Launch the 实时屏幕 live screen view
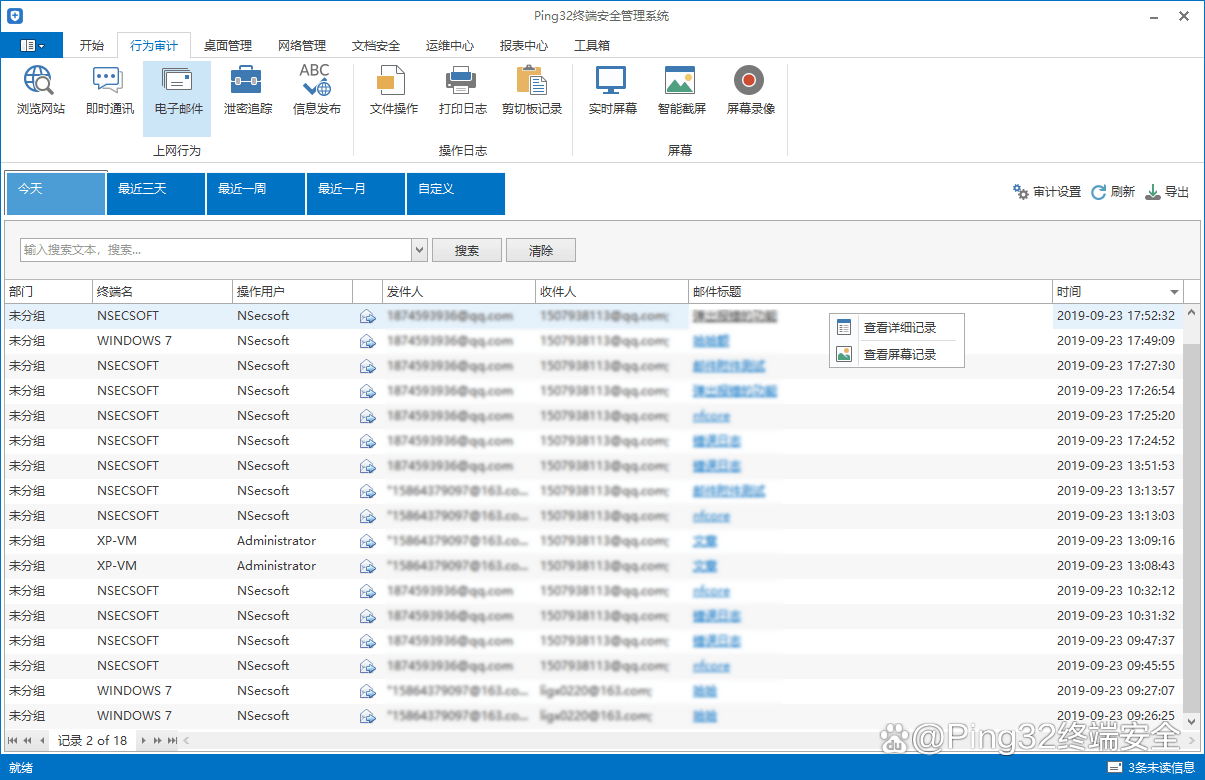This screenshot has width=1205, height=780. (x=612, y=91)
